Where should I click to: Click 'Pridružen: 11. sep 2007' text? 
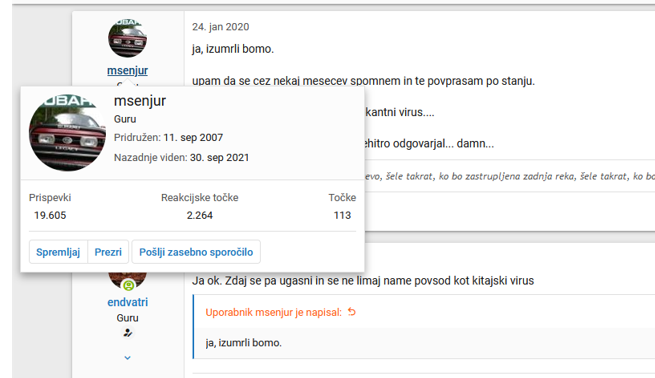[168, 137]
